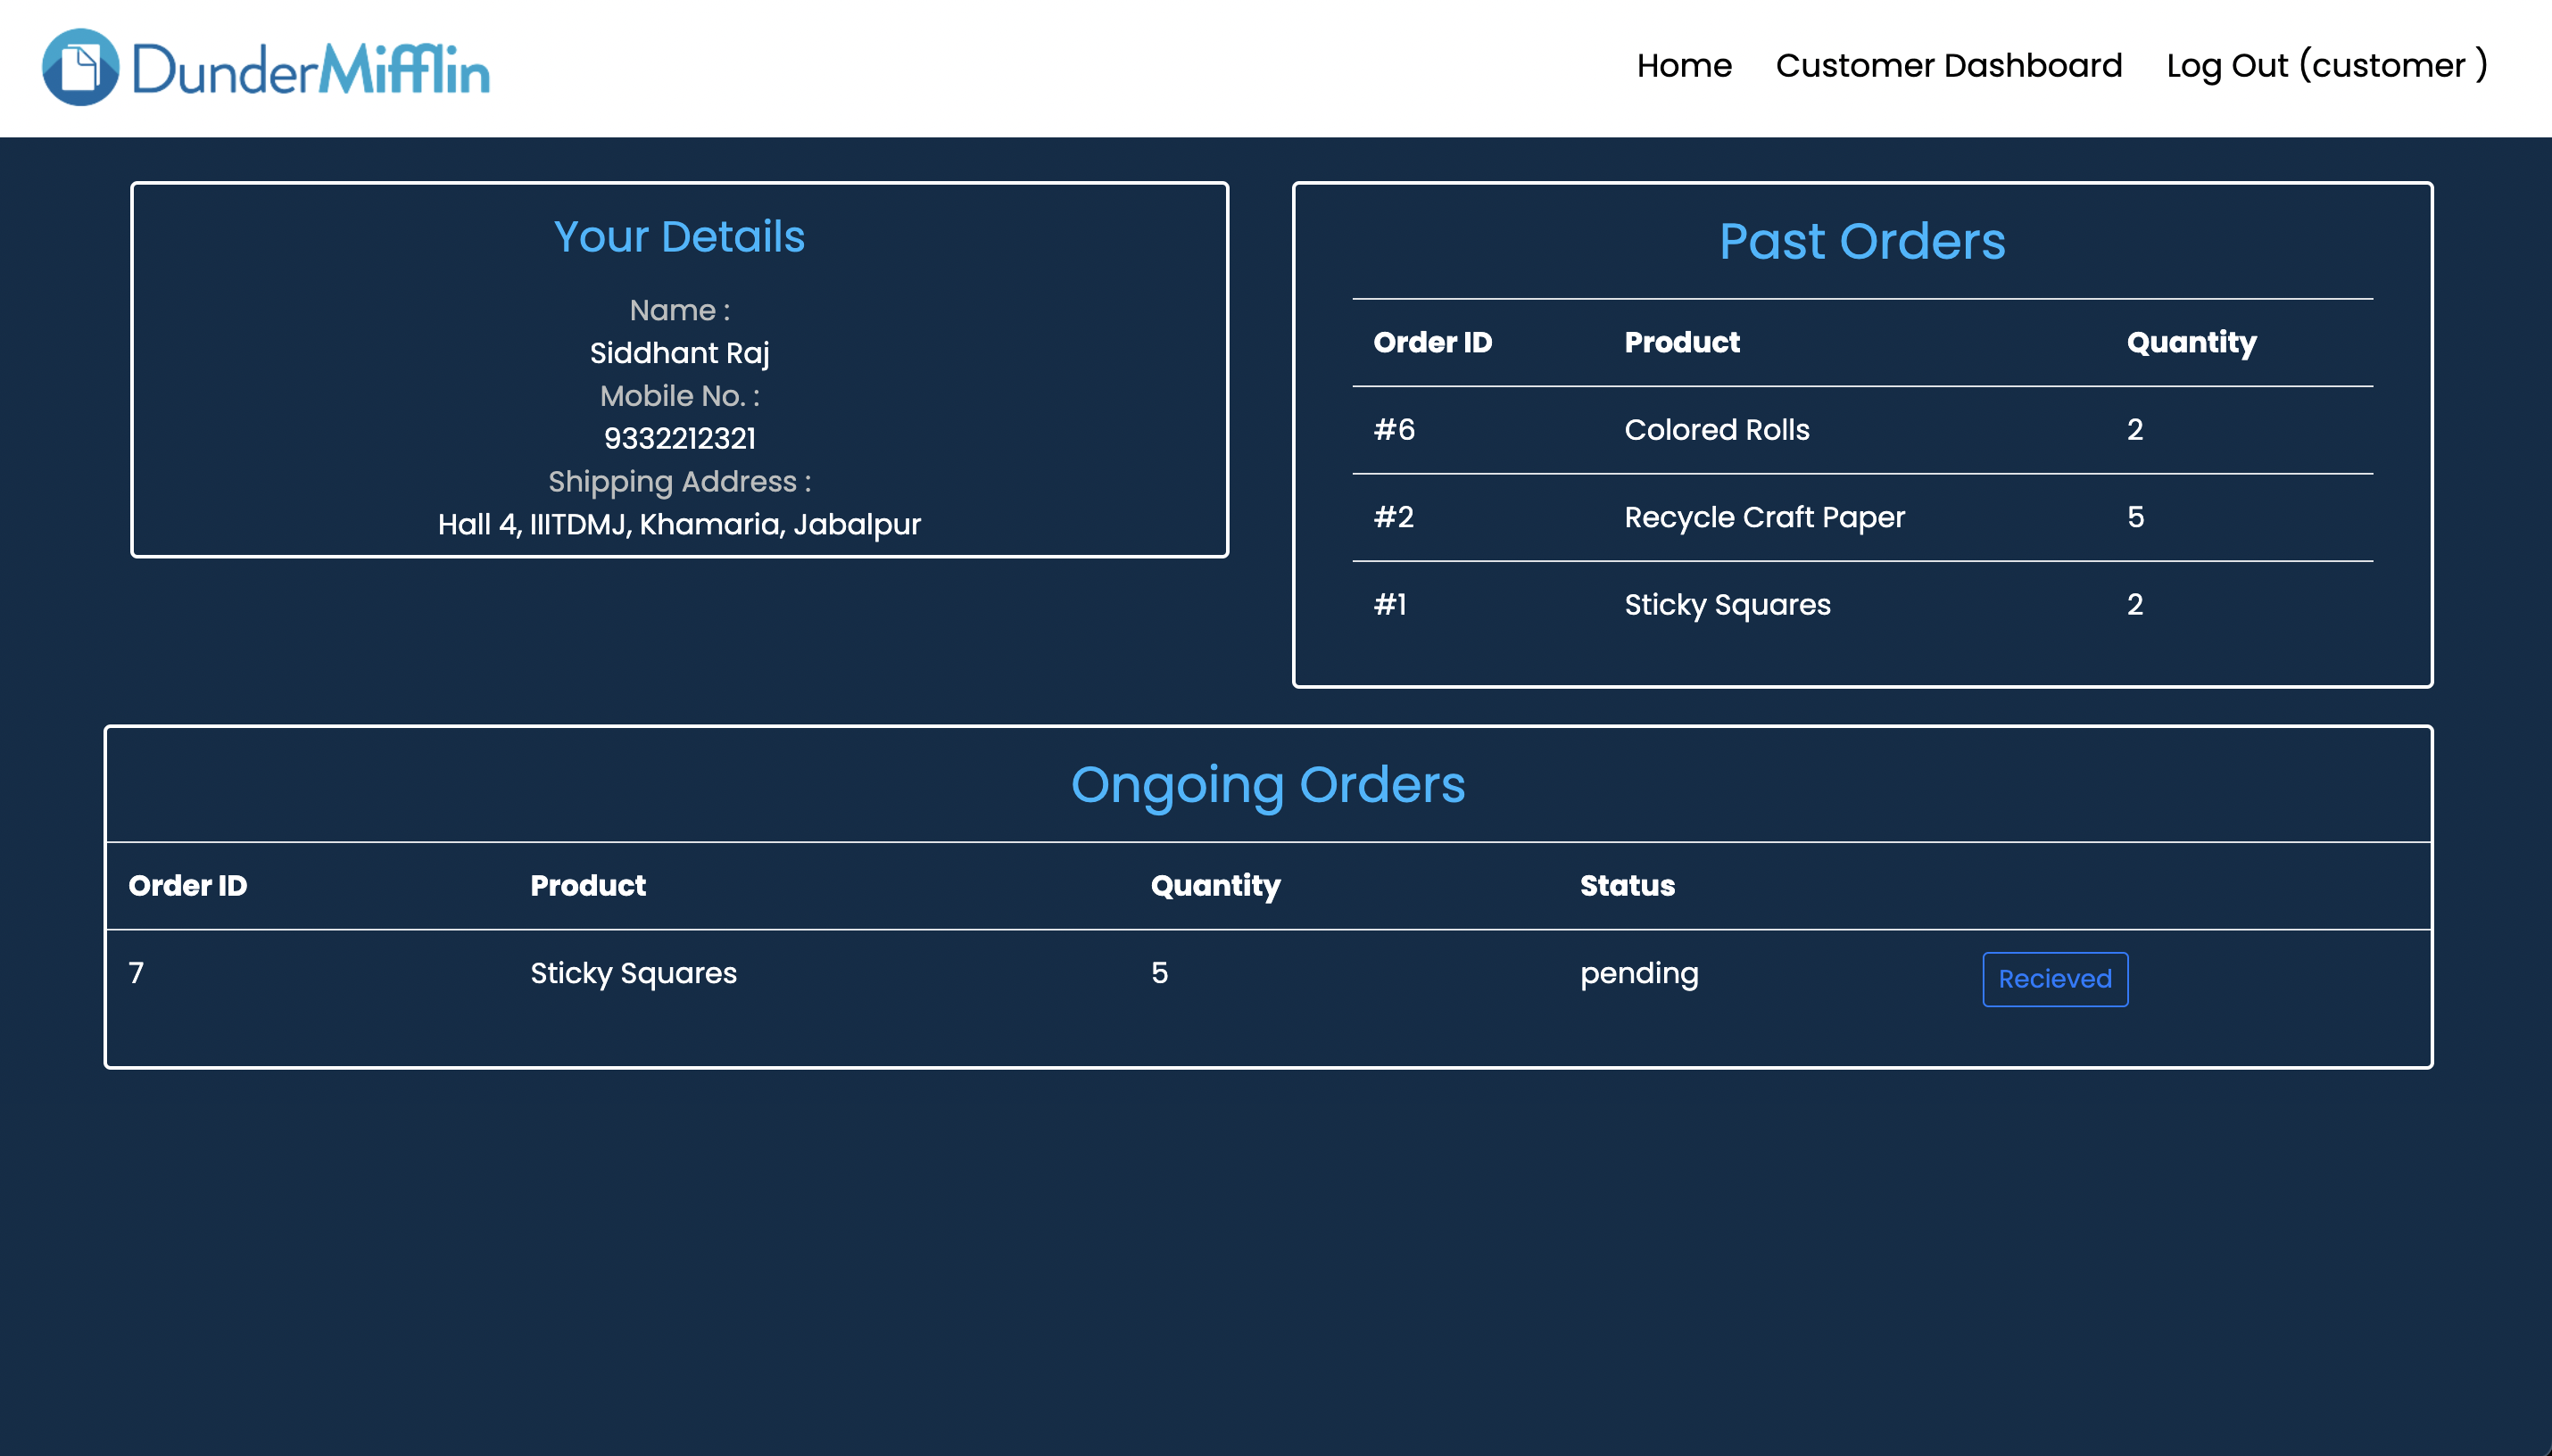This screenshot has width=2552, height=1456.
Task: Select Sticky Squares in Ongoing Orders
Action: [633, 973]
